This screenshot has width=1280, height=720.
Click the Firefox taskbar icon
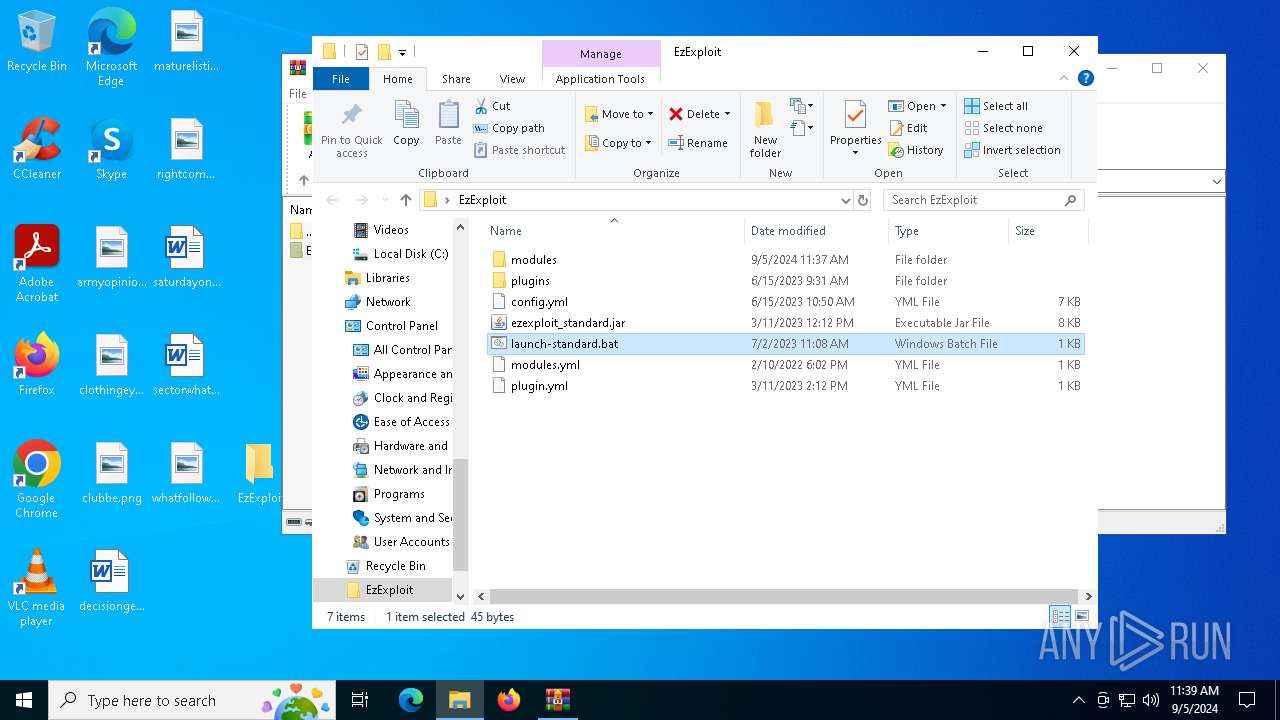click(x=509, y=700)
